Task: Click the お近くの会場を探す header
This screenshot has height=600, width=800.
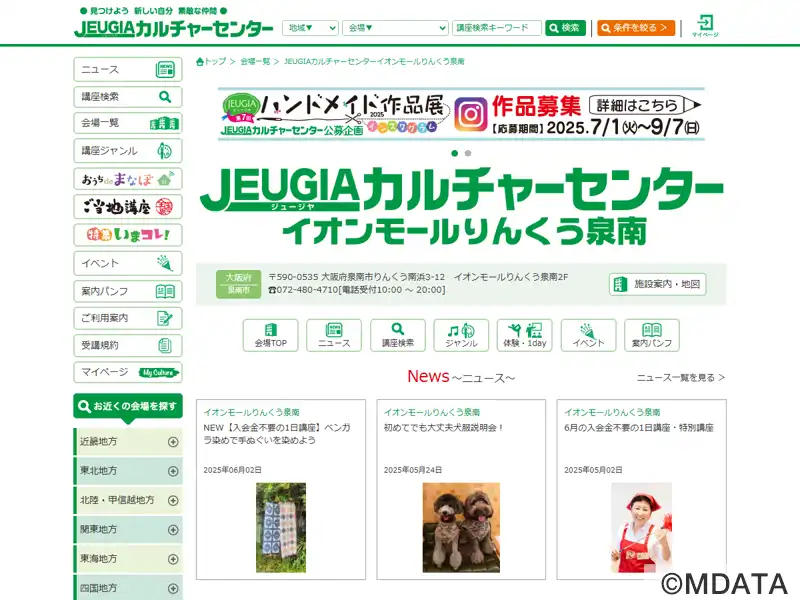Action: pyautogui.click(x=128, y=407)
